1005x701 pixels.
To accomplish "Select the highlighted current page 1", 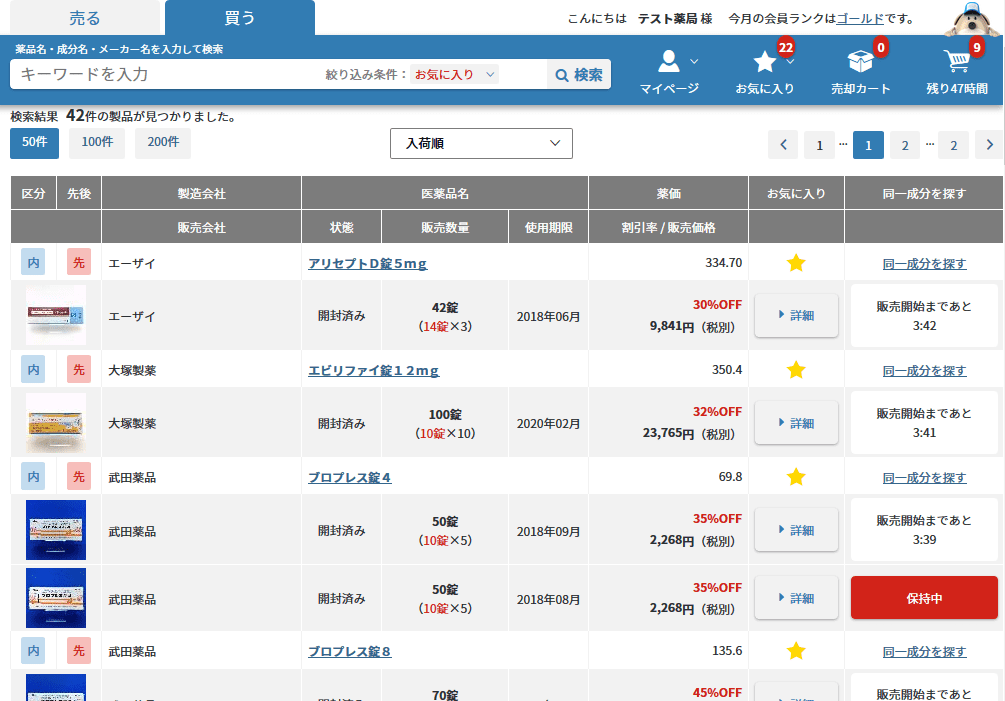I will point(868,145).
